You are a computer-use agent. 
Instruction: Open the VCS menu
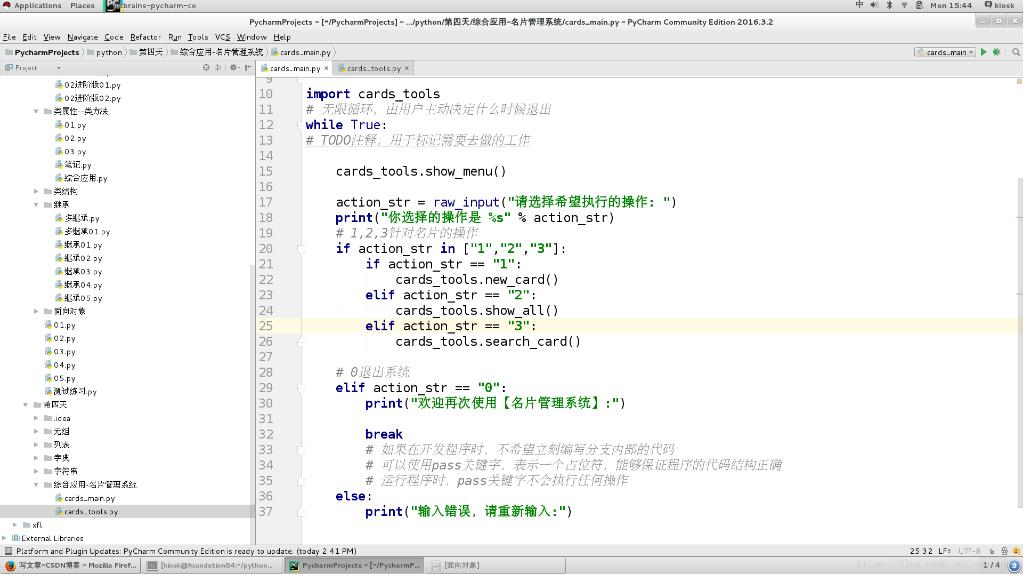(222, 37)
